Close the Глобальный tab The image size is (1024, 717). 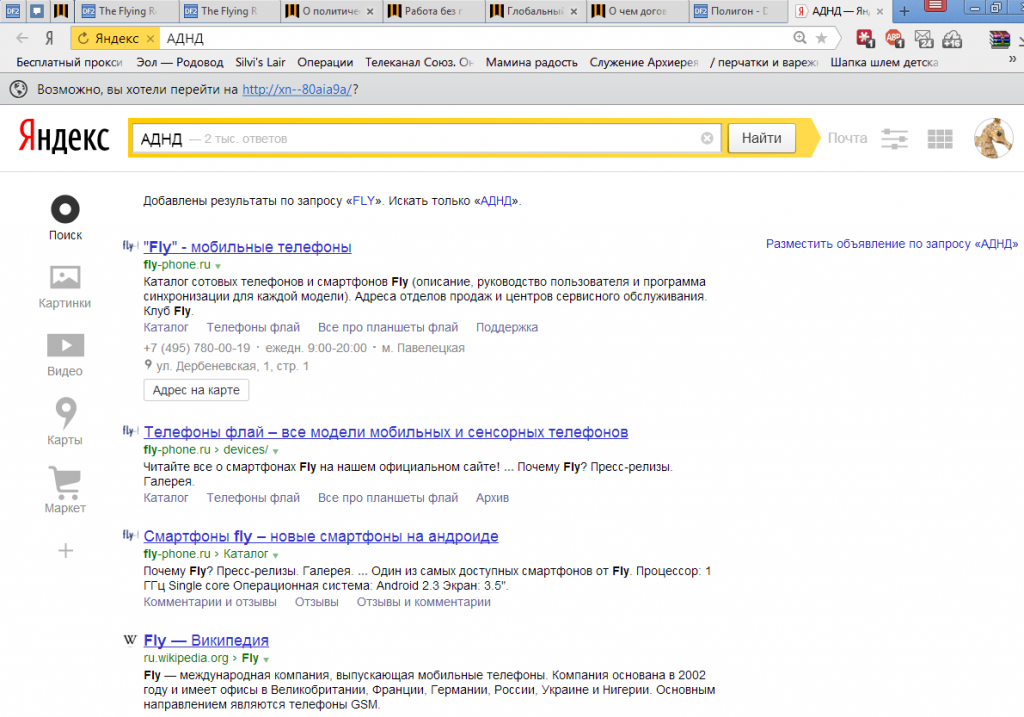point(573,11)
